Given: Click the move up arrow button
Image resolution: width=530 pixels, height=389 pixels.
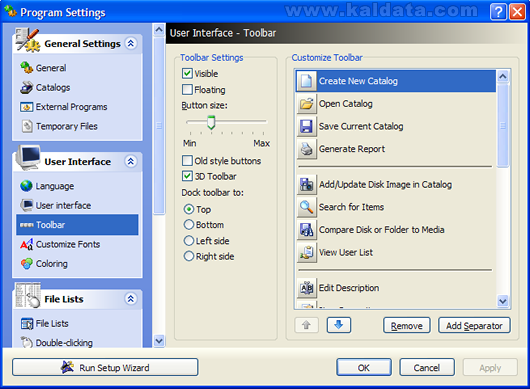Looking at the screenshot, I should tap(306, 325).
